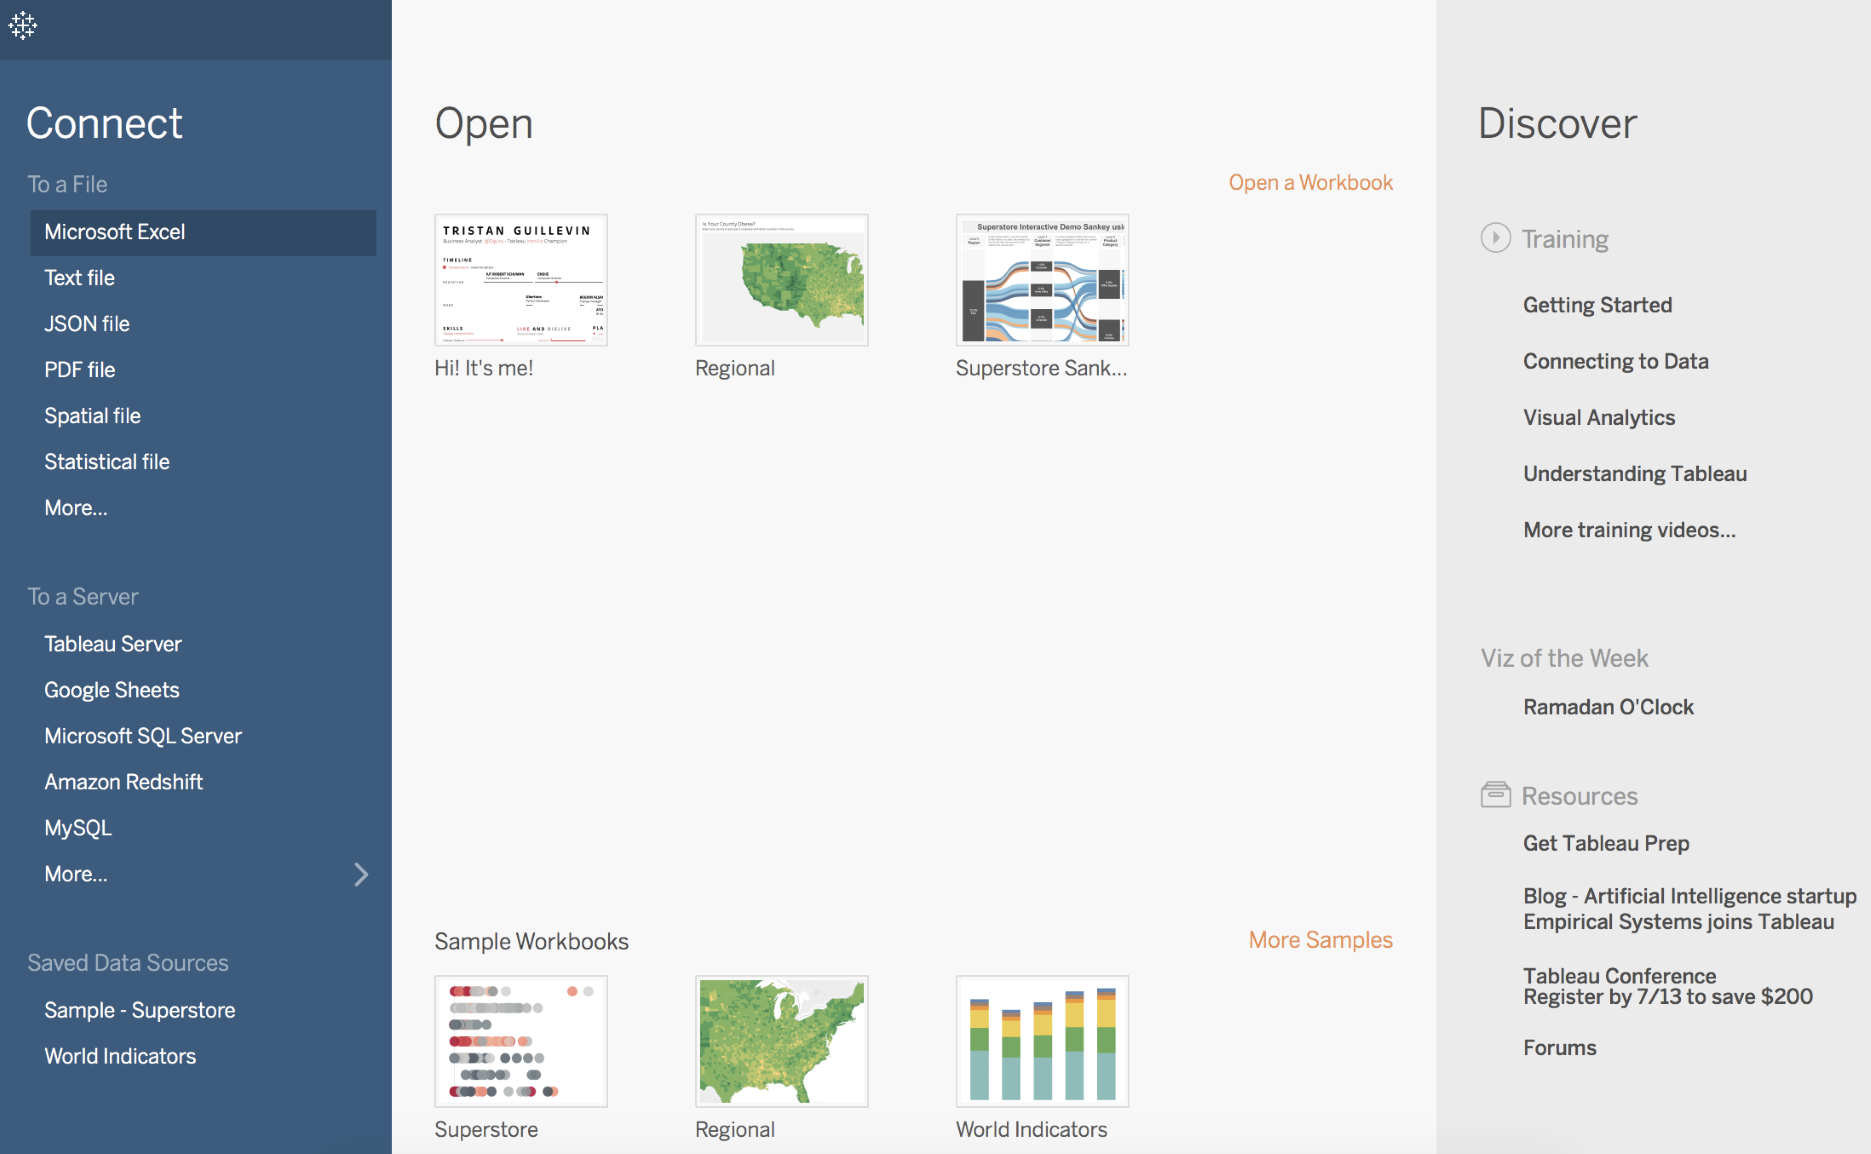This screenshot has width=1871, height=1154.
Task: Connect to Google Sheets
Action: [x=112, y=690]
